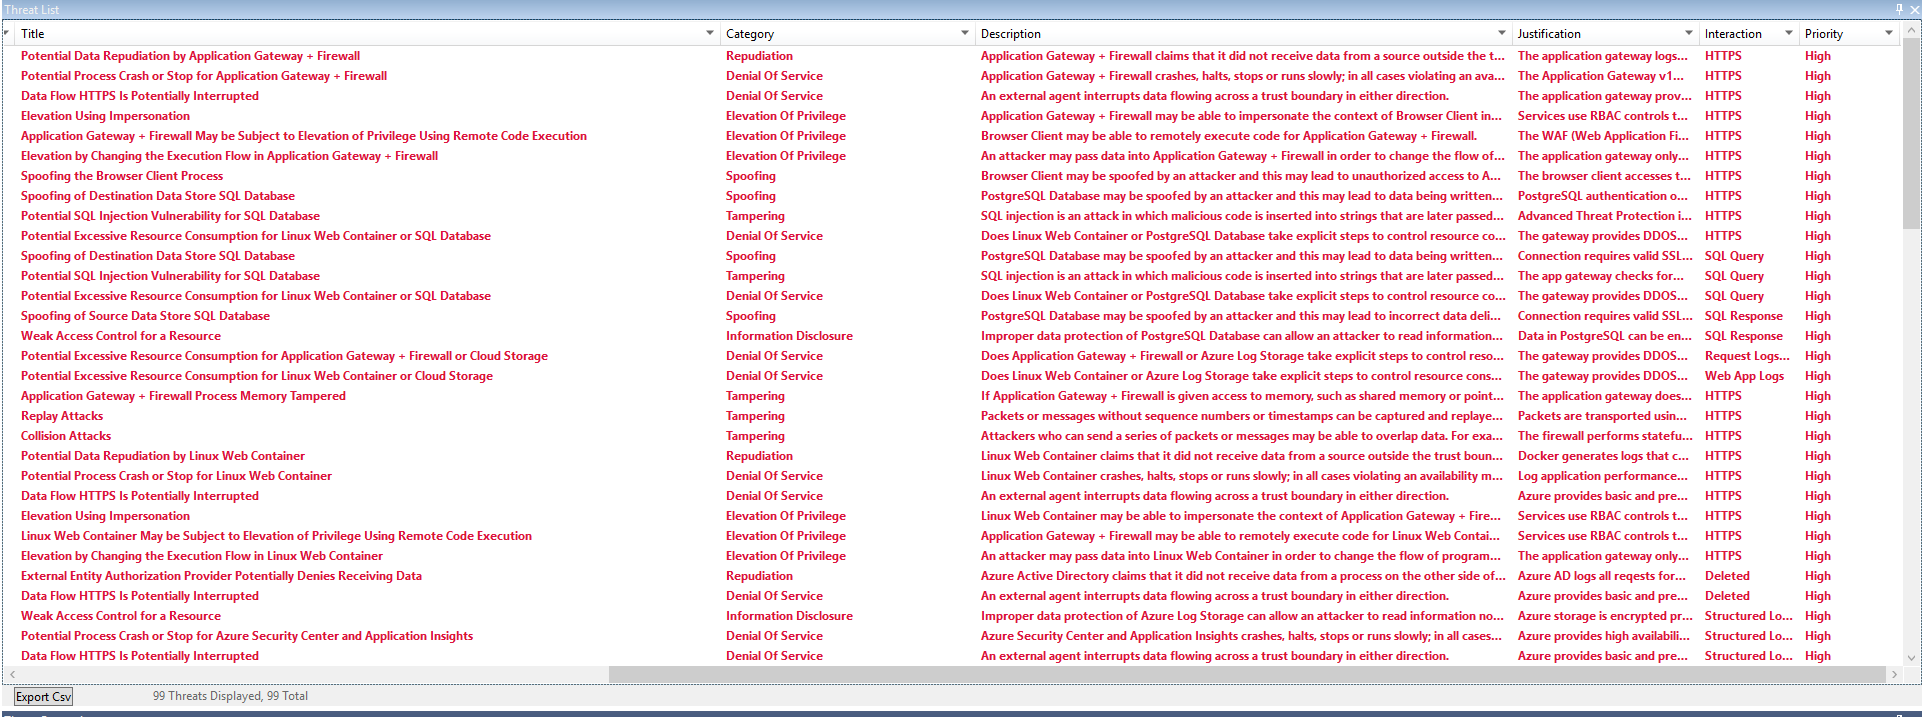
Task: Open the Priority column filter dropdown arrow
Action: pyautogui.click(x=1889, y=33)
